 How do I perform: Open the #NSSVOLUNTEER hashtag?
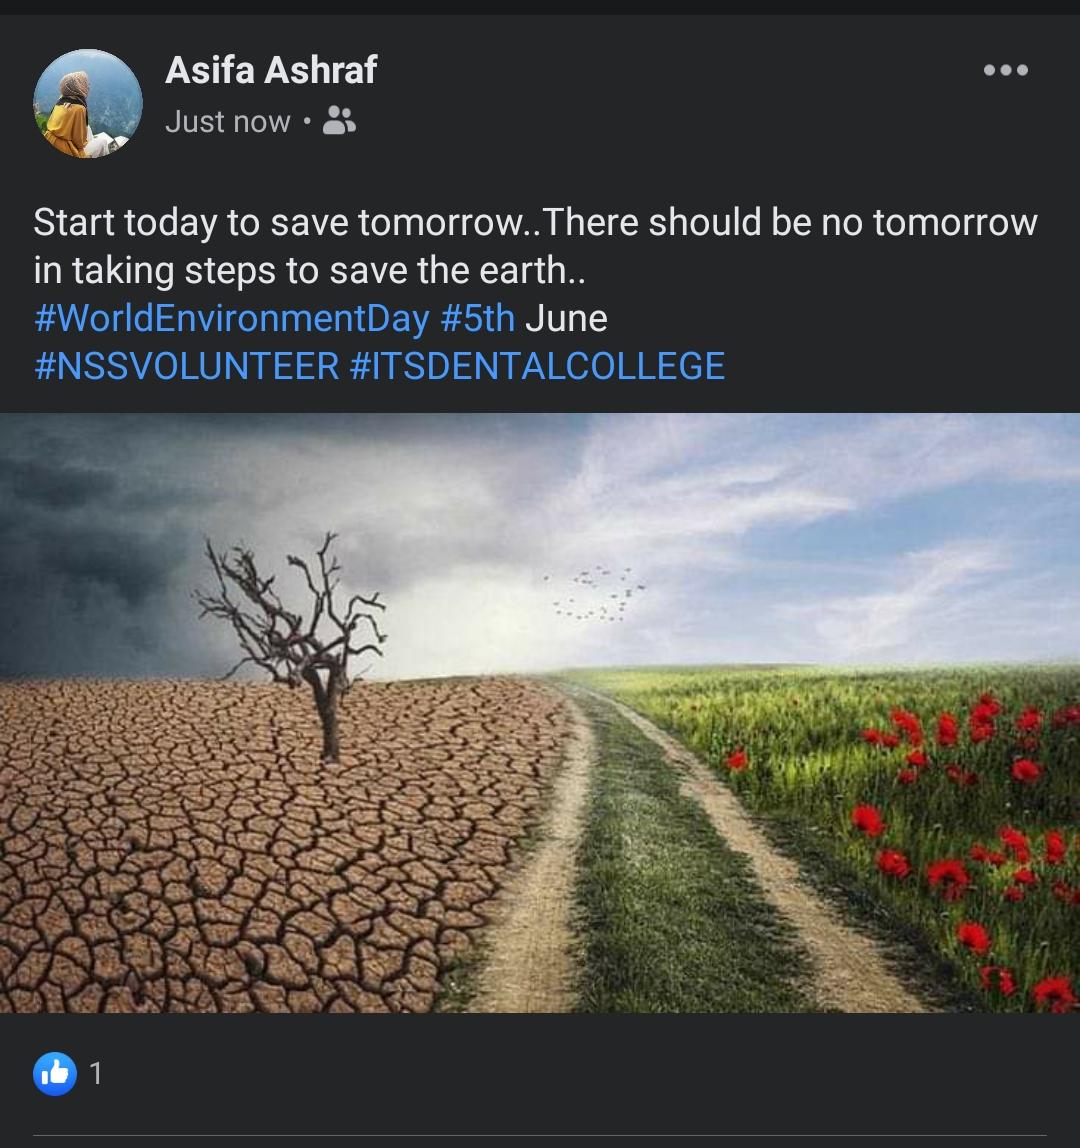pos(186,366)
